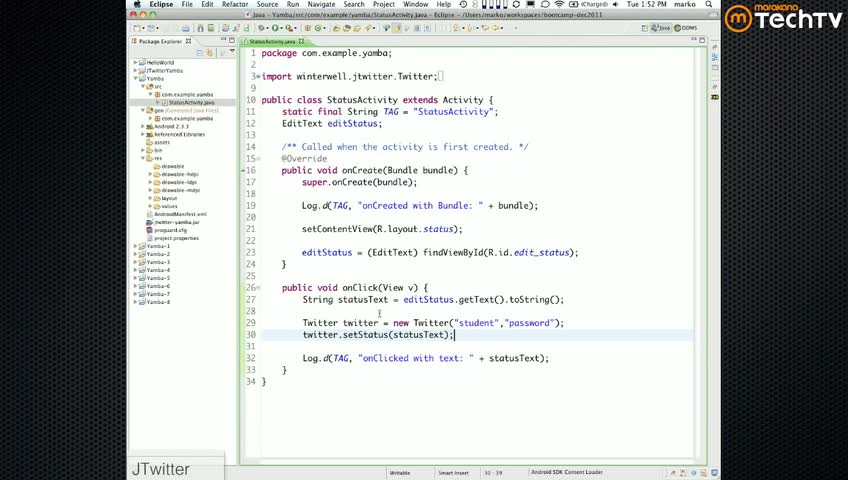Select the StatusActivity.java editor tab
This screenshot has width=848, height=480.
(x=272, y=42)
